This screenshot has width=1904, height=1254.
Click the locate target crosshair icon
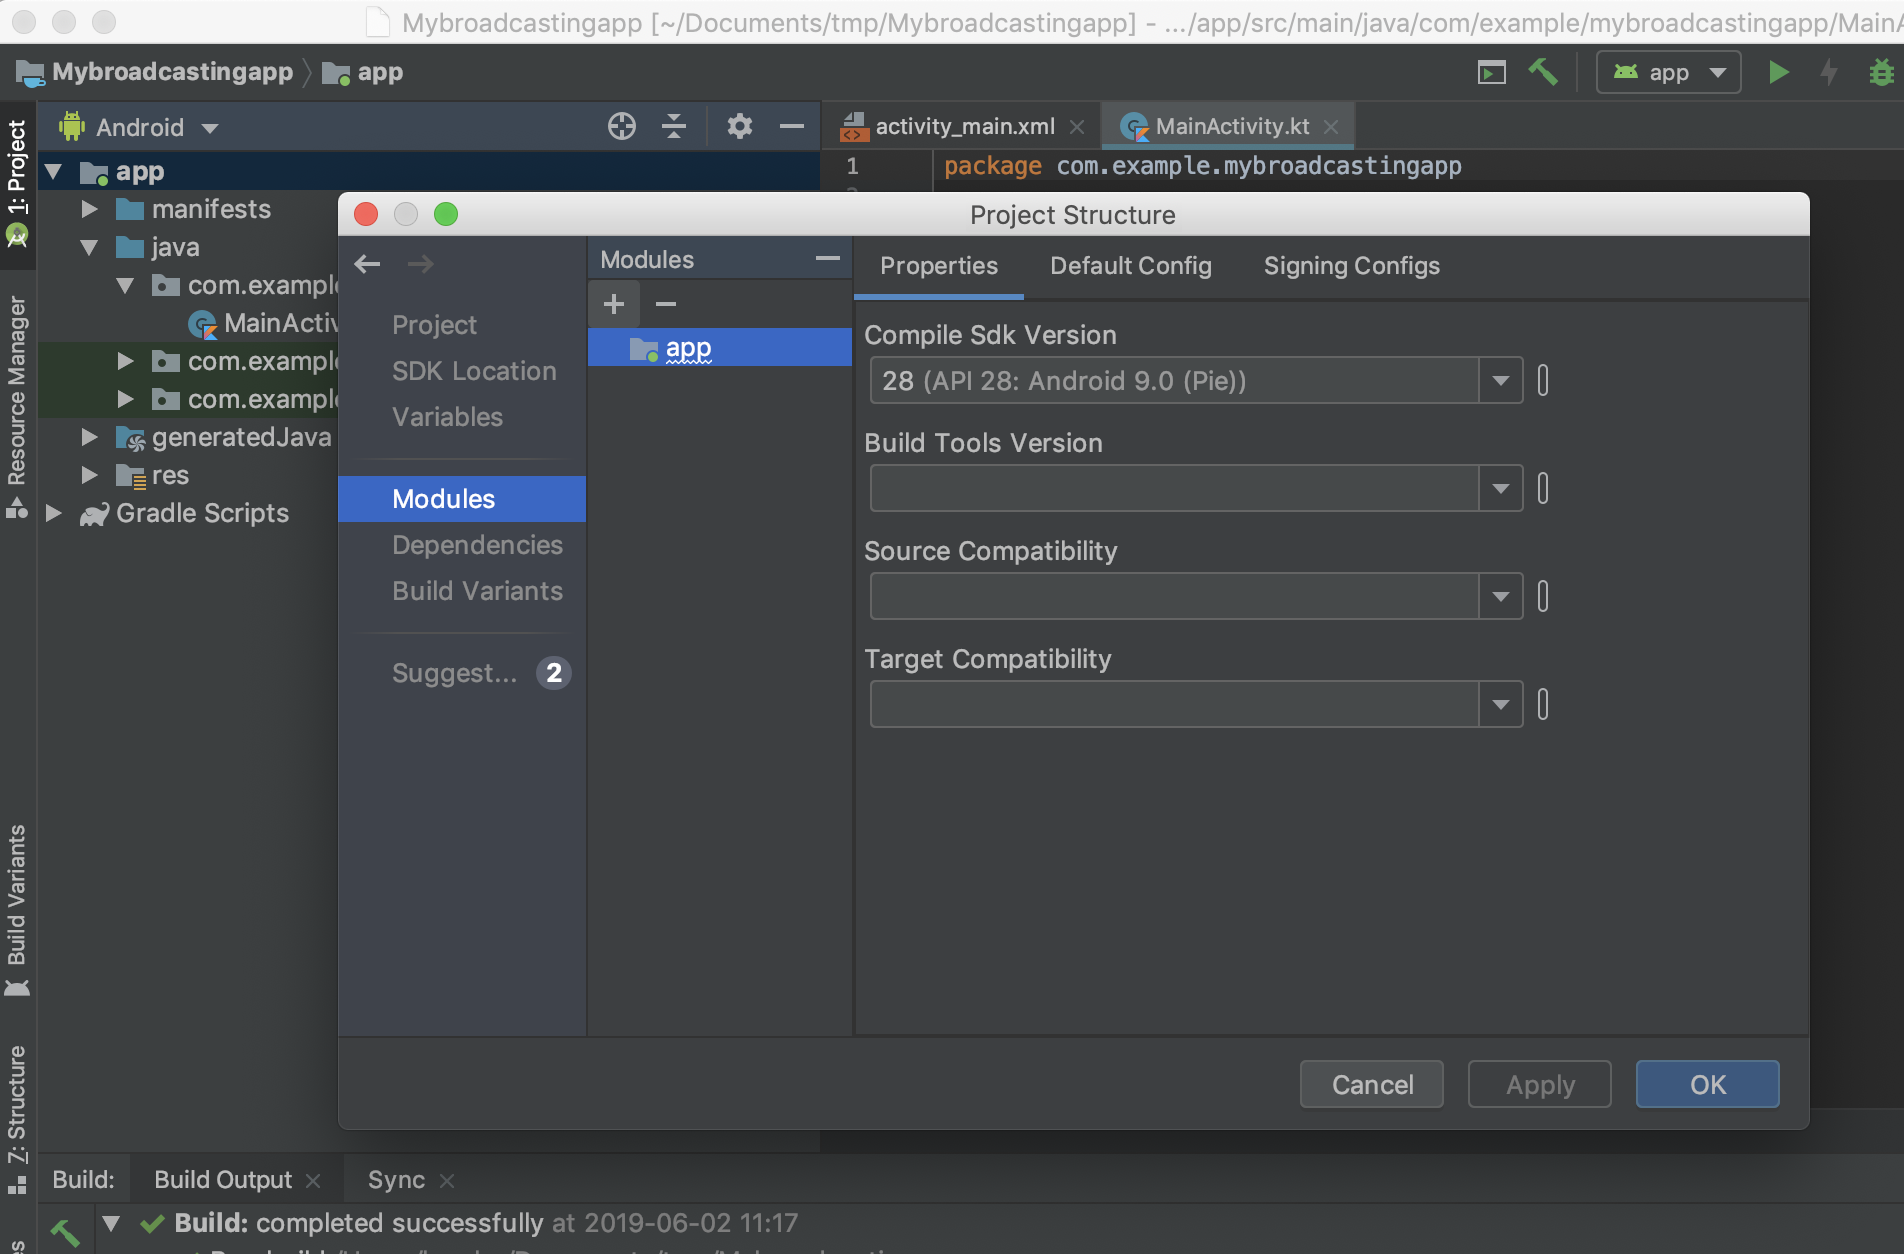click(x=622, y=126)
